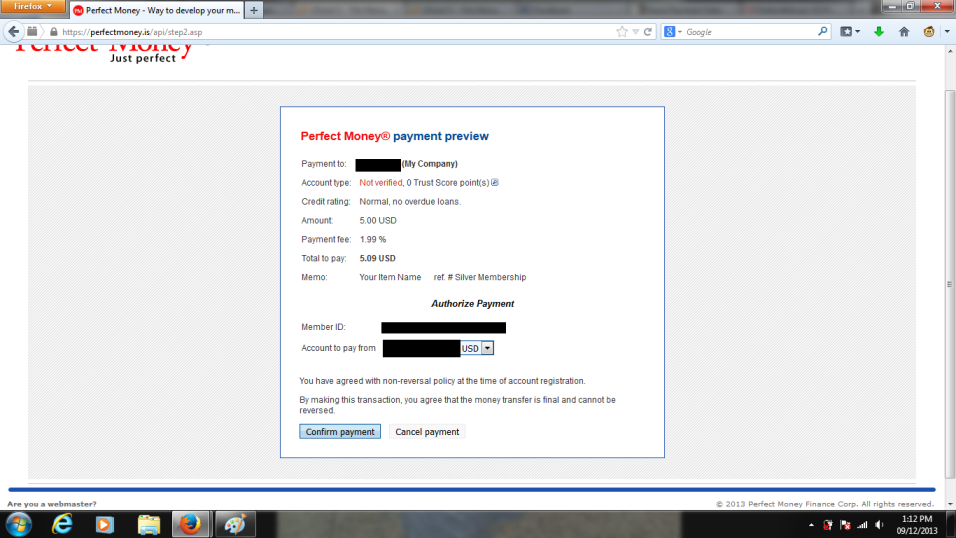Viewport: 956px width, 538px height.
Task: Open Windows Explorer folder in the taskbar
Action: (148, 525)
